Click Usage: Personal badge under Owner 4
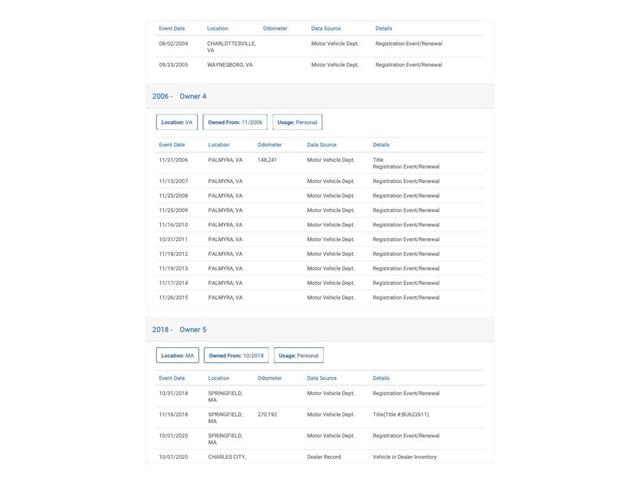 297,122
